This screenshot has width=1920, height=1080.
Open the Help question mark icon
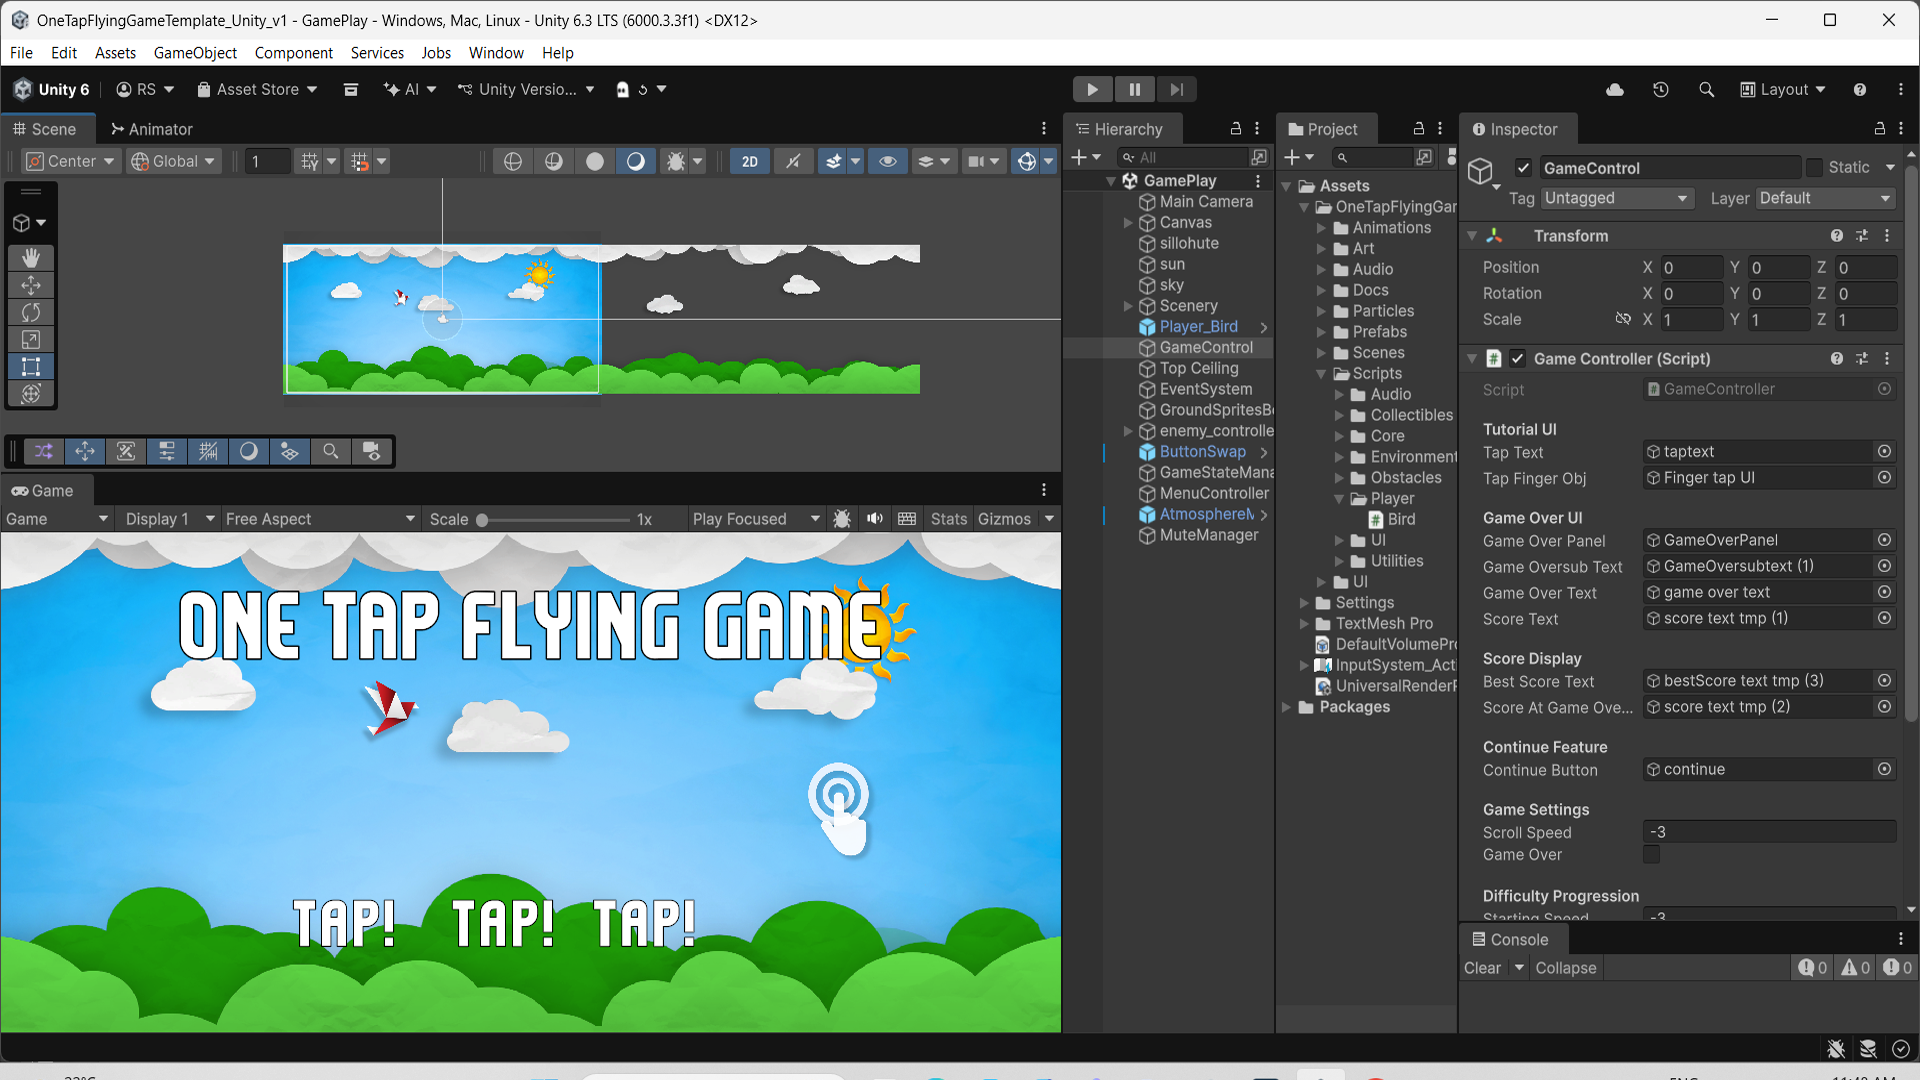tap(1860, 89)
